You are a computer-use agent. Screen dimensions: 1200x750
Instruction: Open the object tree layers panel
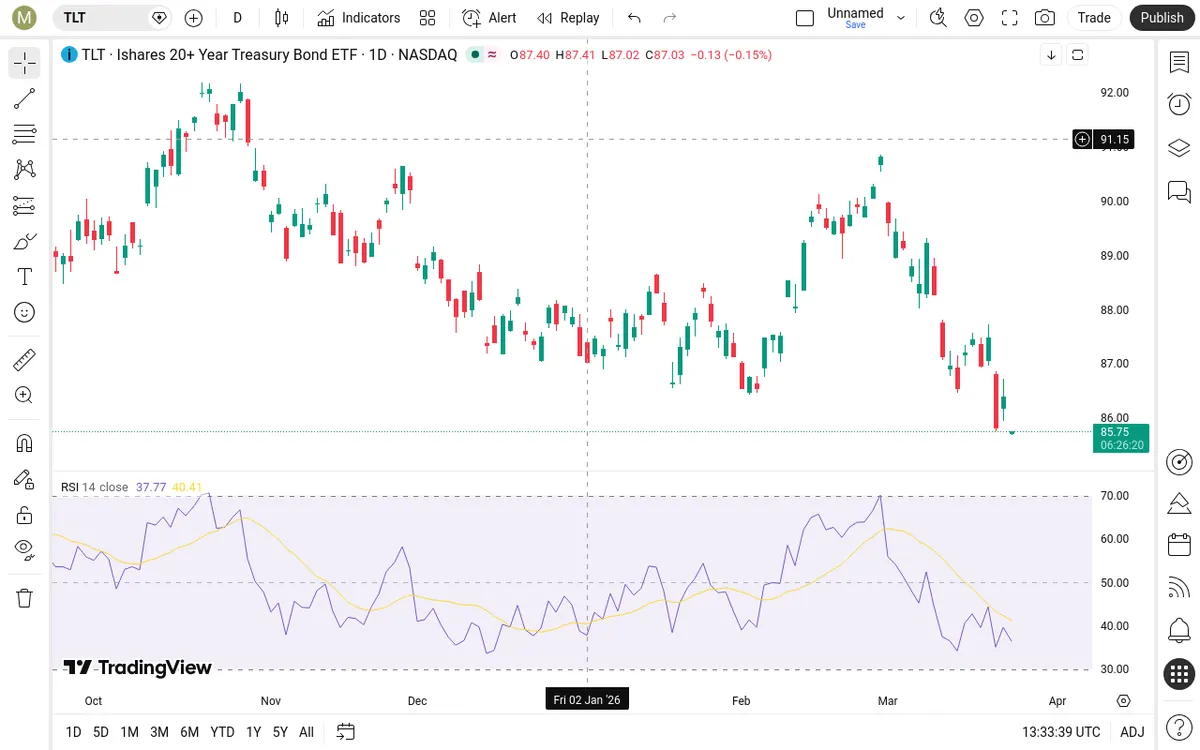[x=1179, y=148]
